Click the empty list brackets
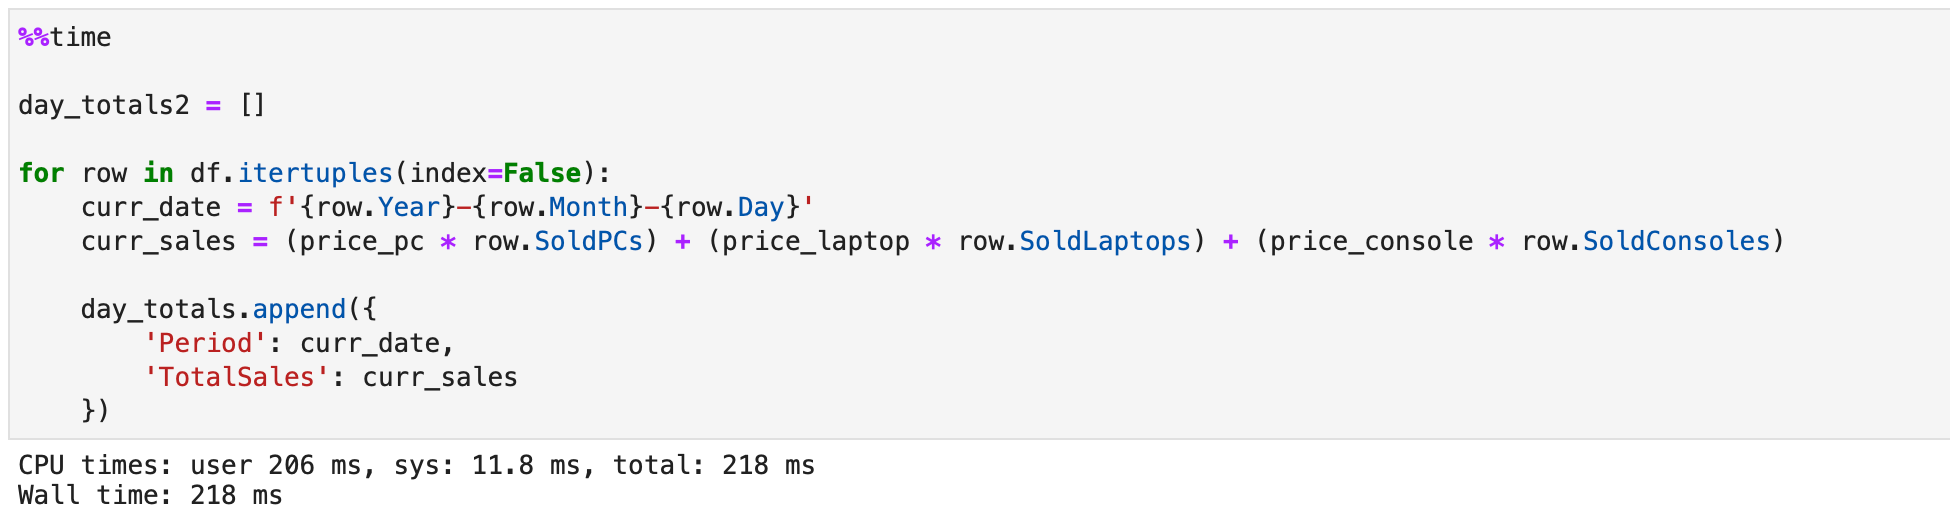Image resolution: width=1950 pixels, height=522 pixels. coord(252,106)
